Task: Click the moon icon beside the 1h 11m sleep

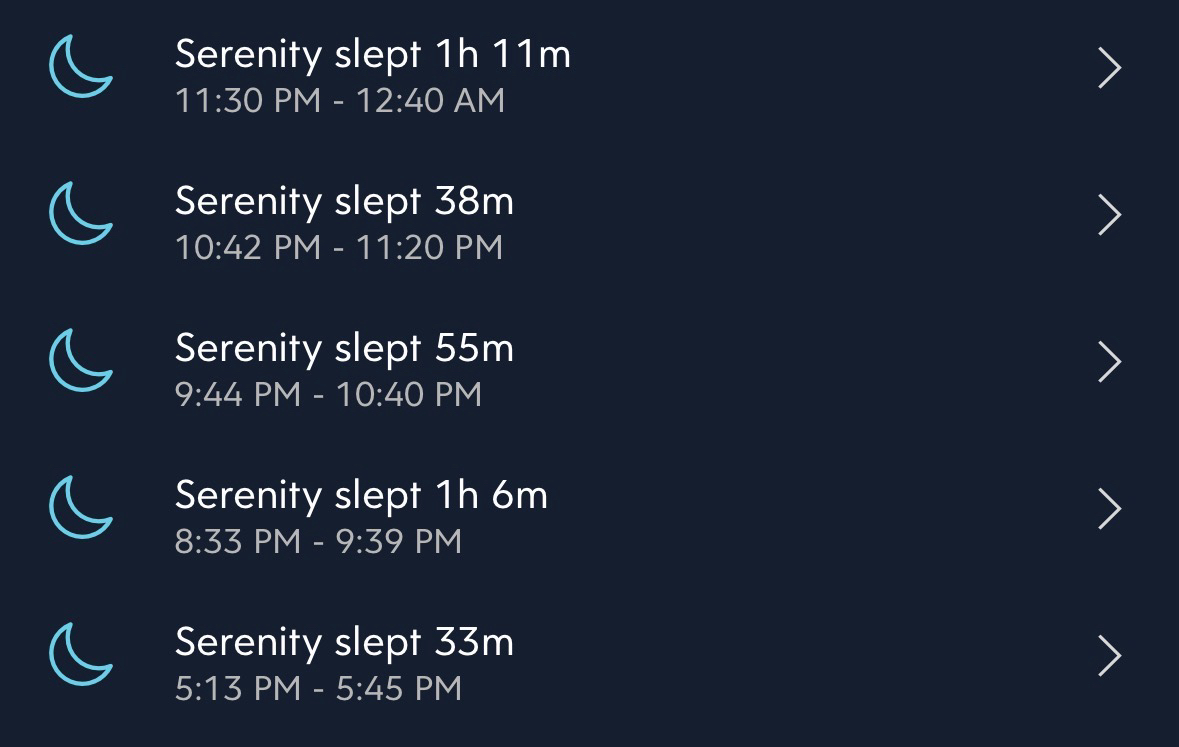Action: tap(80, 68)
